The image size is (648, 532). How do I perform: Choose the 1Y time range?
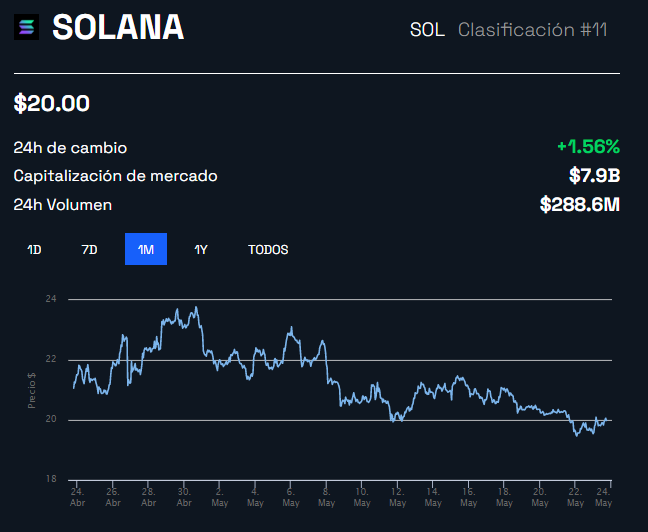point(200,249)
